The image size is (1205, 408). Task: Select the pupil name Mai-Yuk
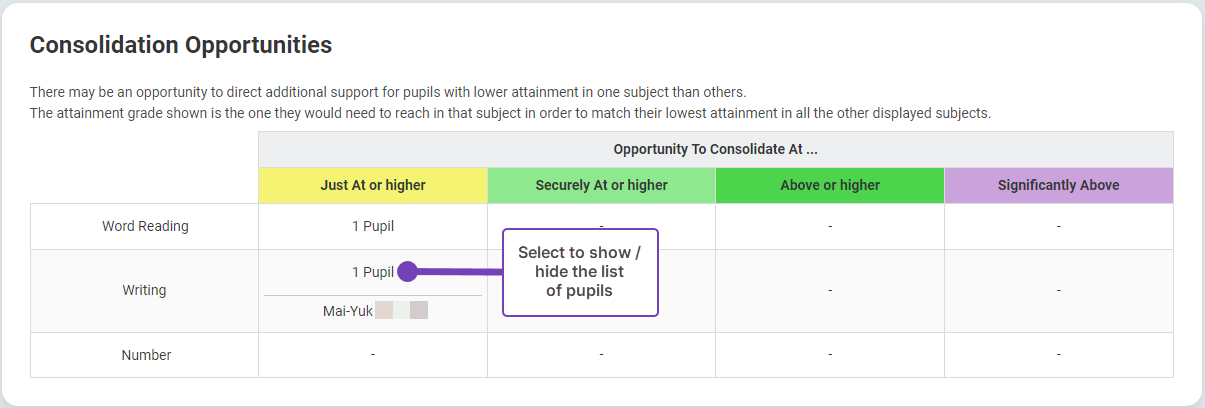pyautogui.click(x=348, y=311)
